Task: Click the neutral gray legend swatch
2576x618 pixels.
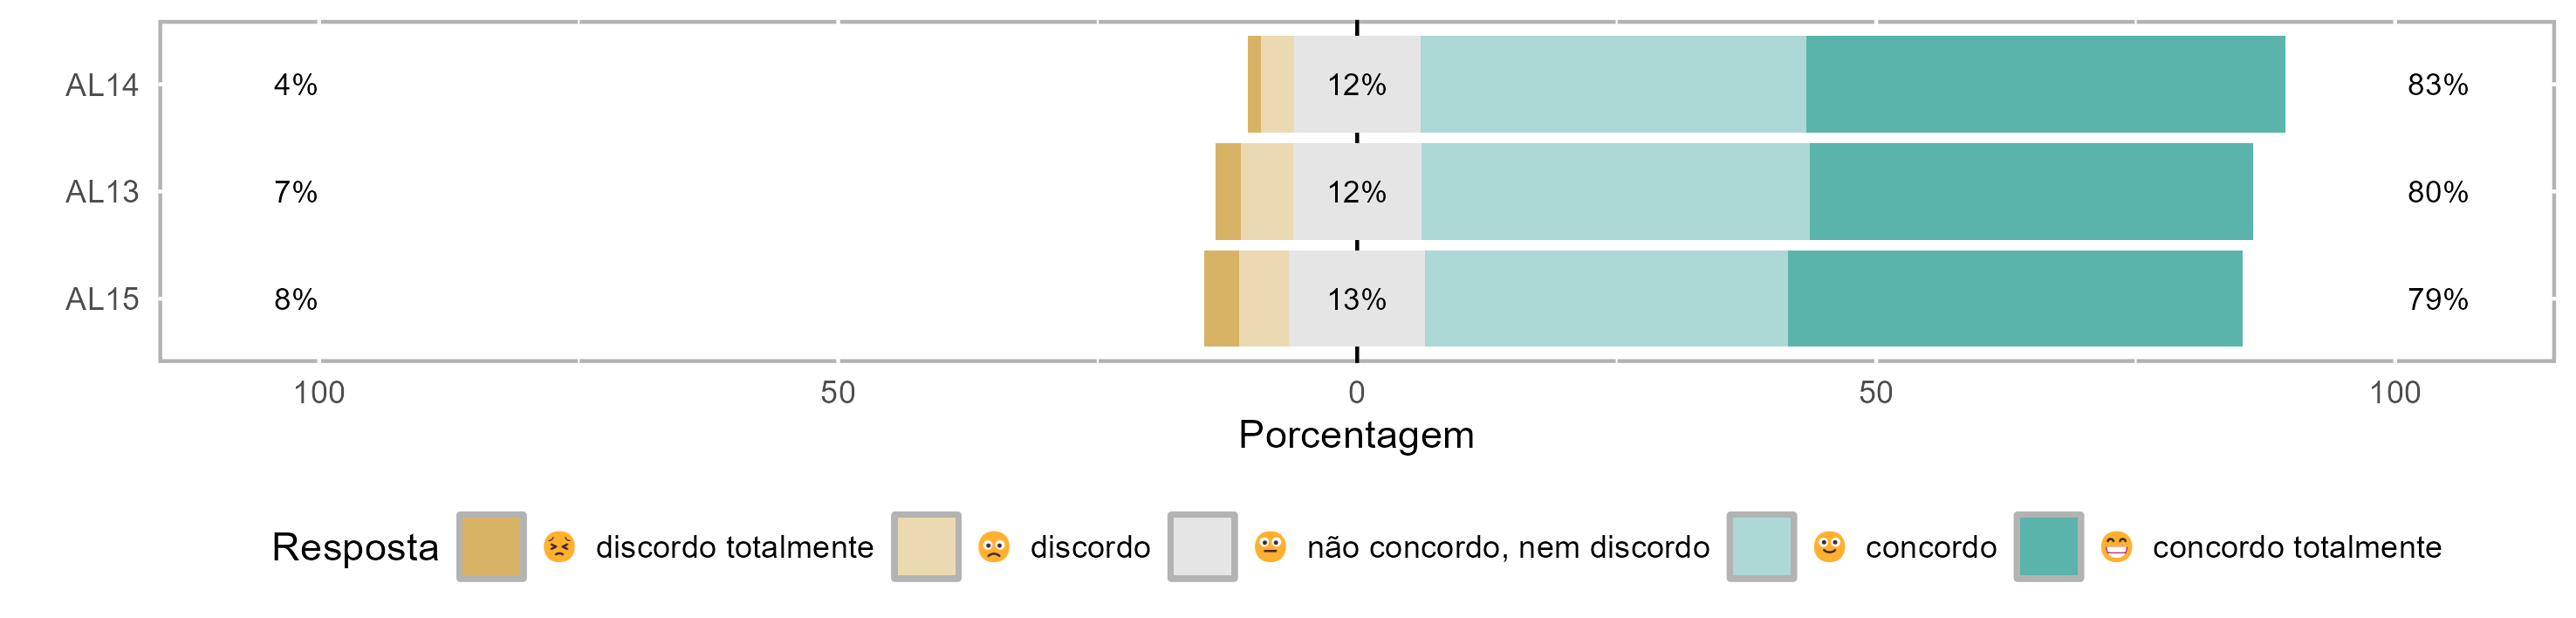Action: tap(1202, 547)
